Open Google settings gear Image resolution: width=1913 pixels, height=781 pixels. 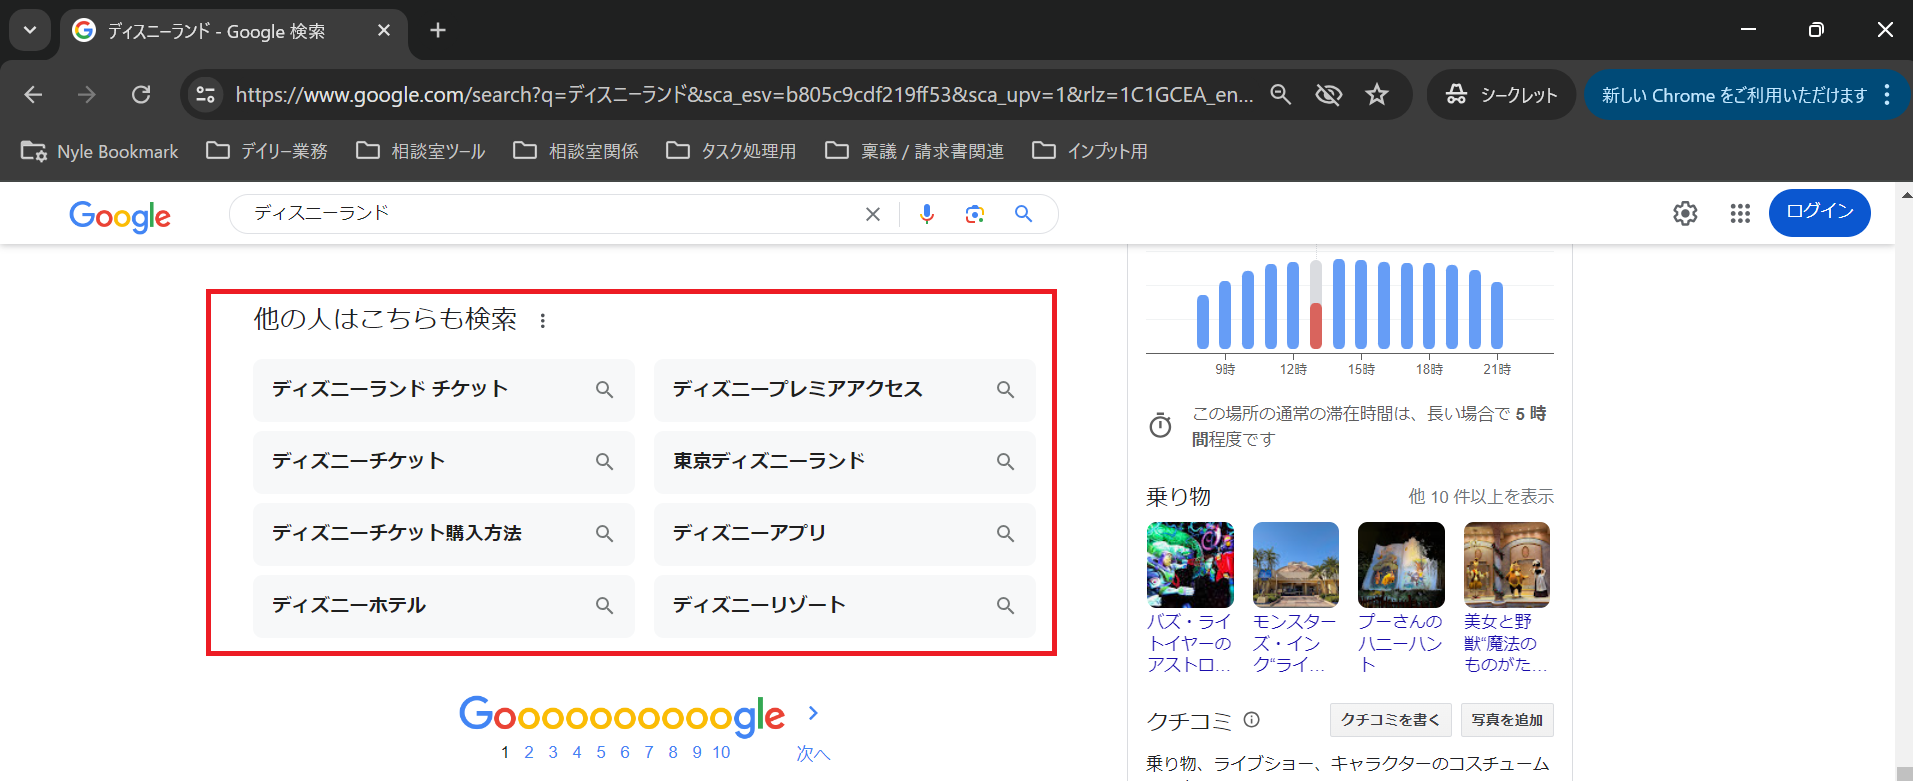click(1685, 213)
